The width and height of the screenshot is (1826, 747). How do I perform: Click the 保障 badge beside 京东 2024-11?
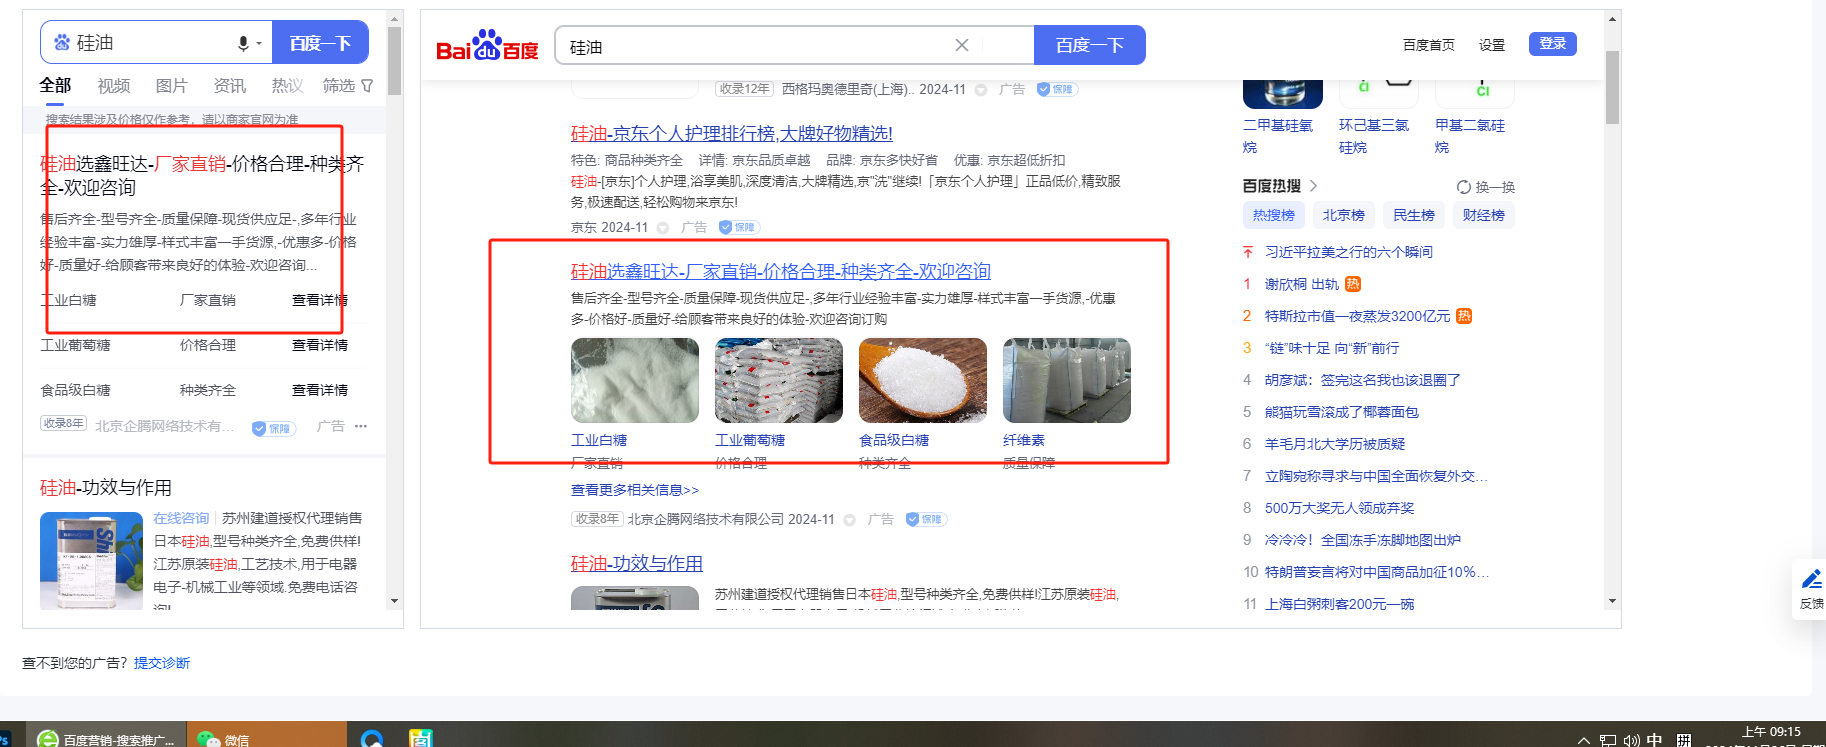point(740,227)
